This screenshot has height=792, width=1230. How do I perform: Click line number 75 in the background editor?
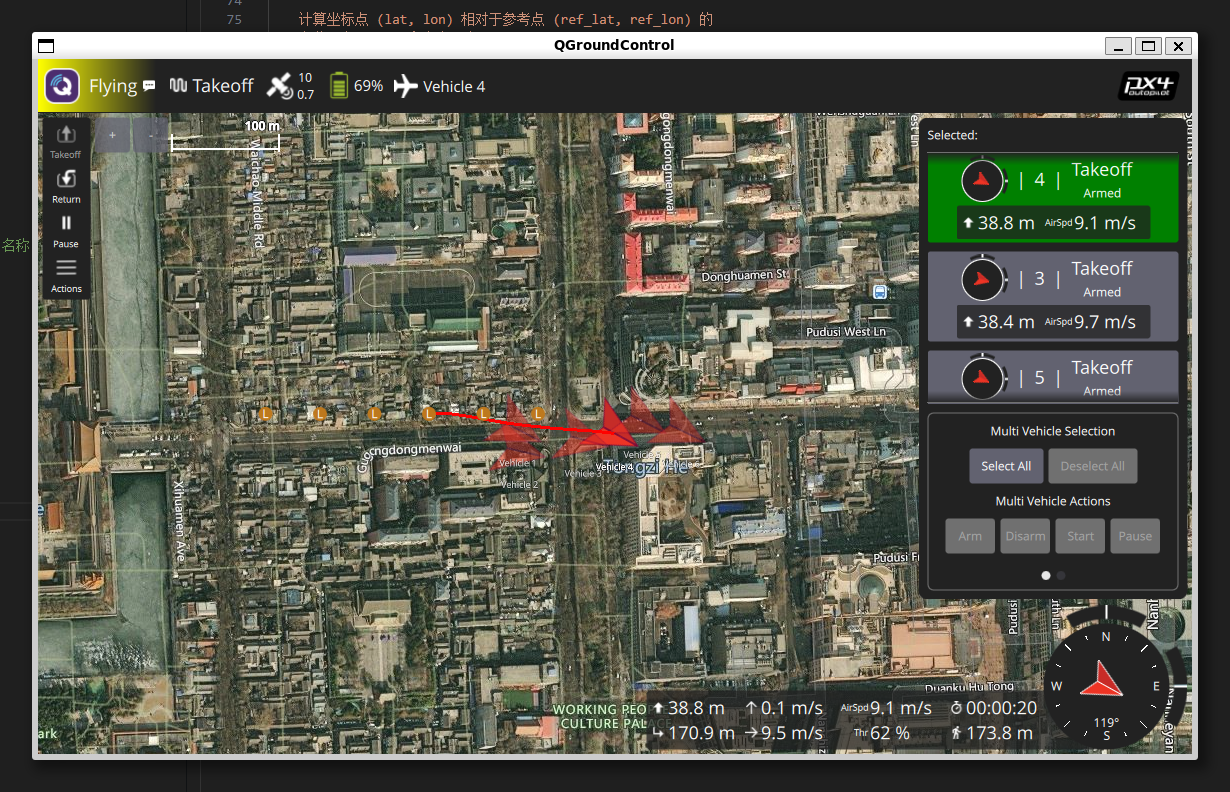[234, 20]
